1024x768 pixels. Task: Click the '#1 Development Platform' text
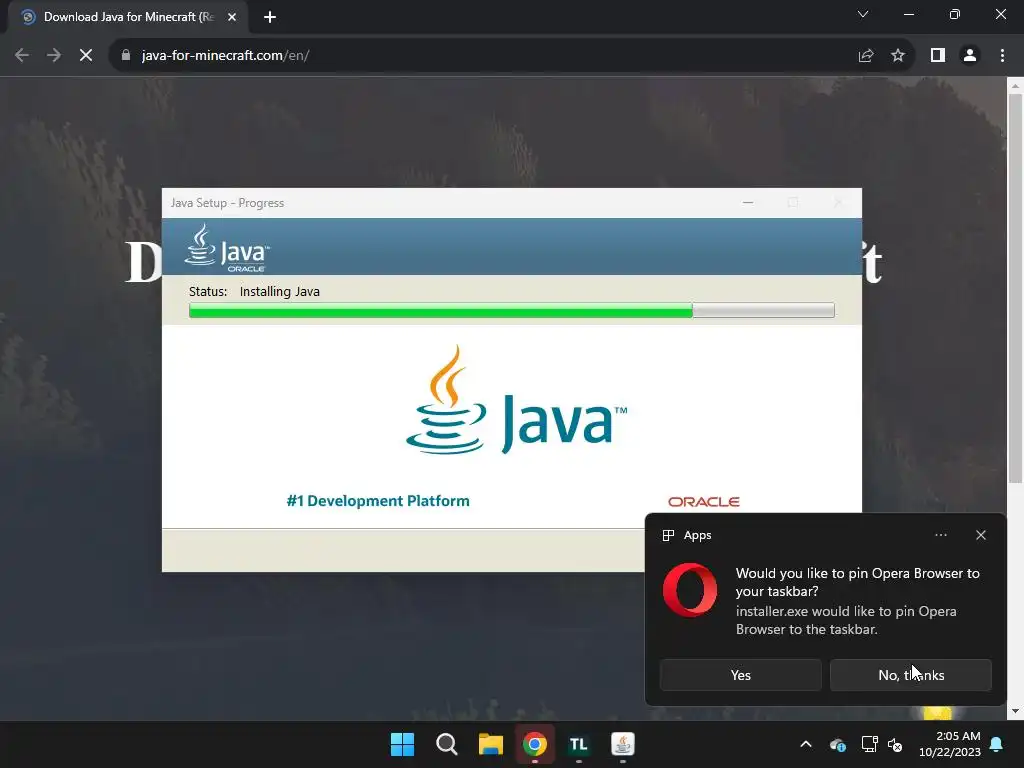(377, 501)
